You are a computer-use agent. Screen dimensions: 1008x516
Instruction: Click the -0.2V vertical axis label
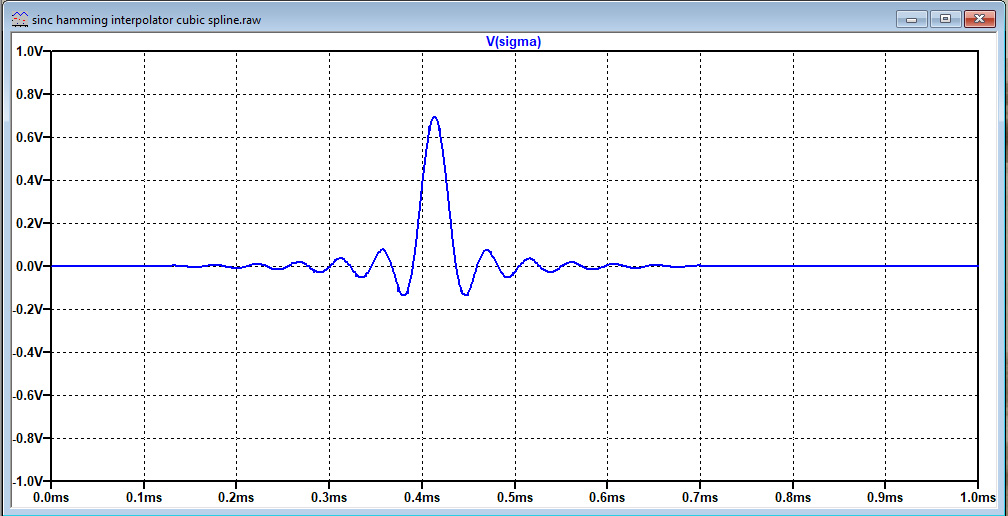pyautogui.click(x=28, y=310)
